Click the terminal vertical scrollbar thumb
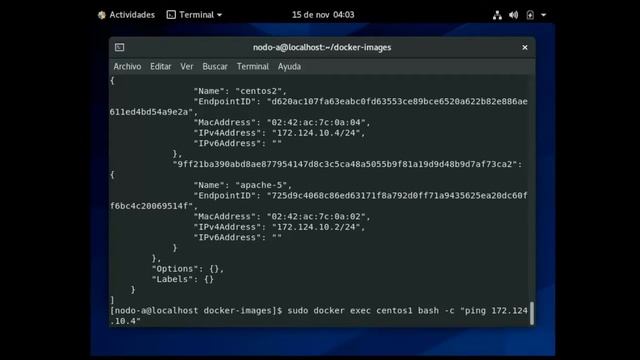Screen dimensions: 640x360 (532, 313)
